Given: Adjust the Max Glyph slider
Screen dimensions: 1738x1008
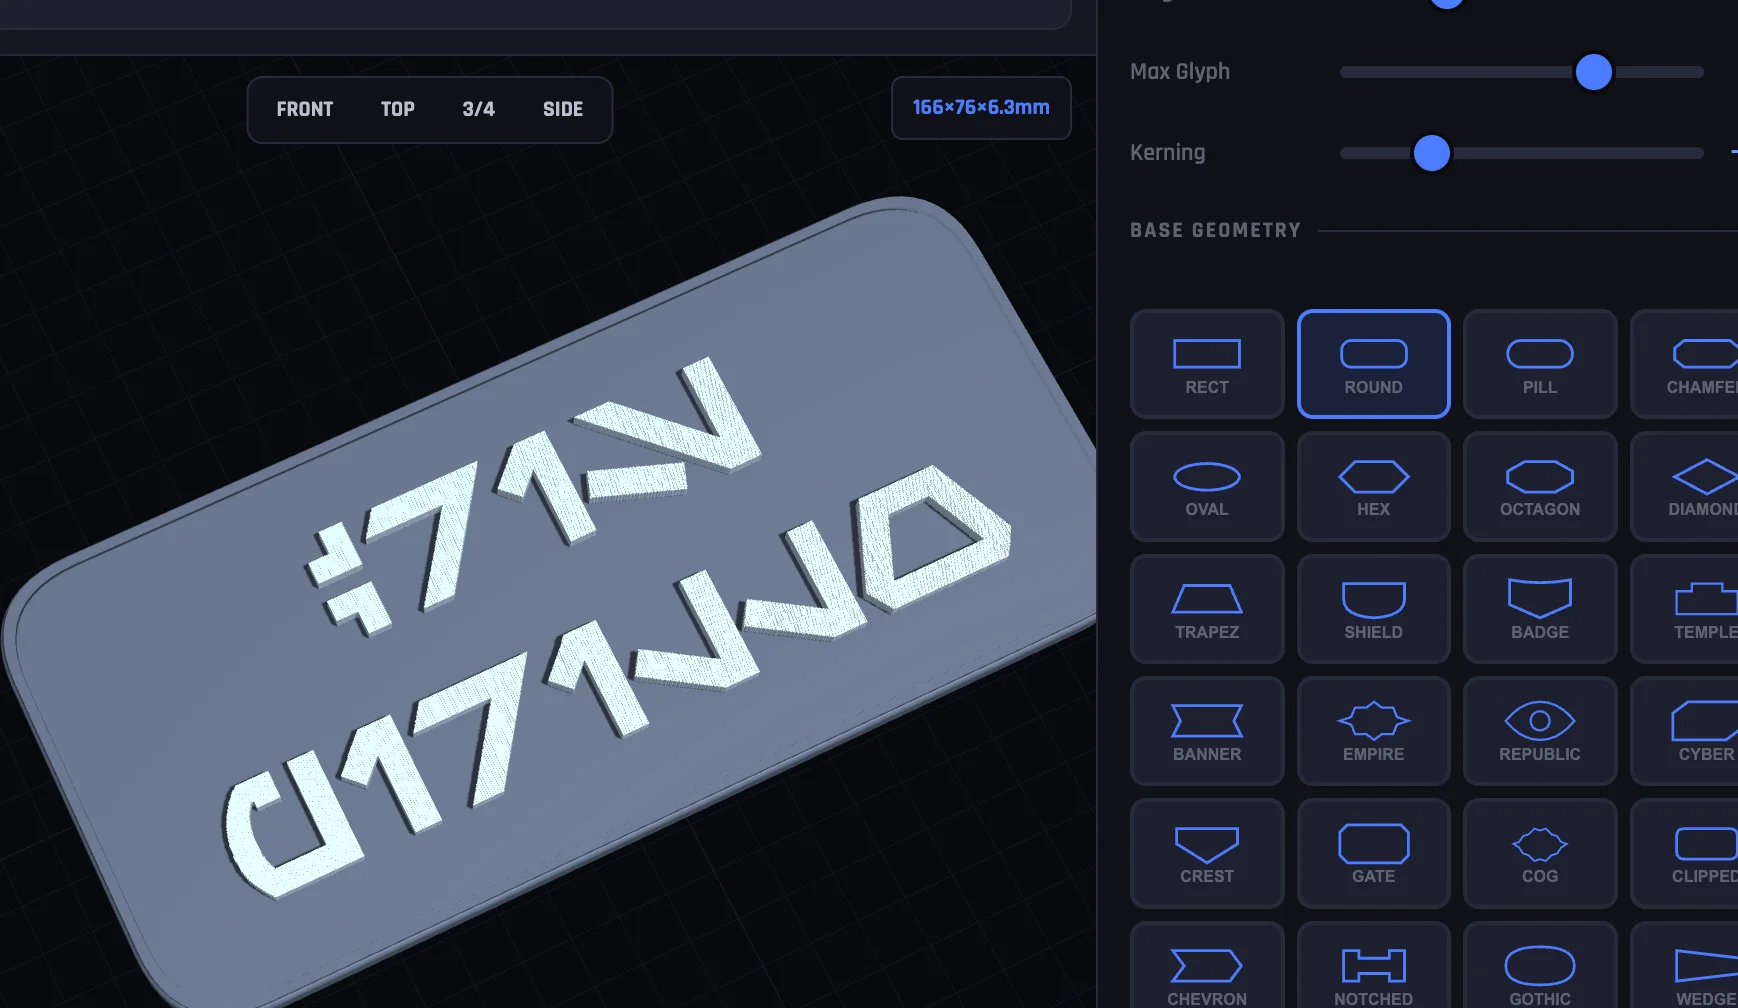Looking at the screenshot, I should (x=1593, y=73).
